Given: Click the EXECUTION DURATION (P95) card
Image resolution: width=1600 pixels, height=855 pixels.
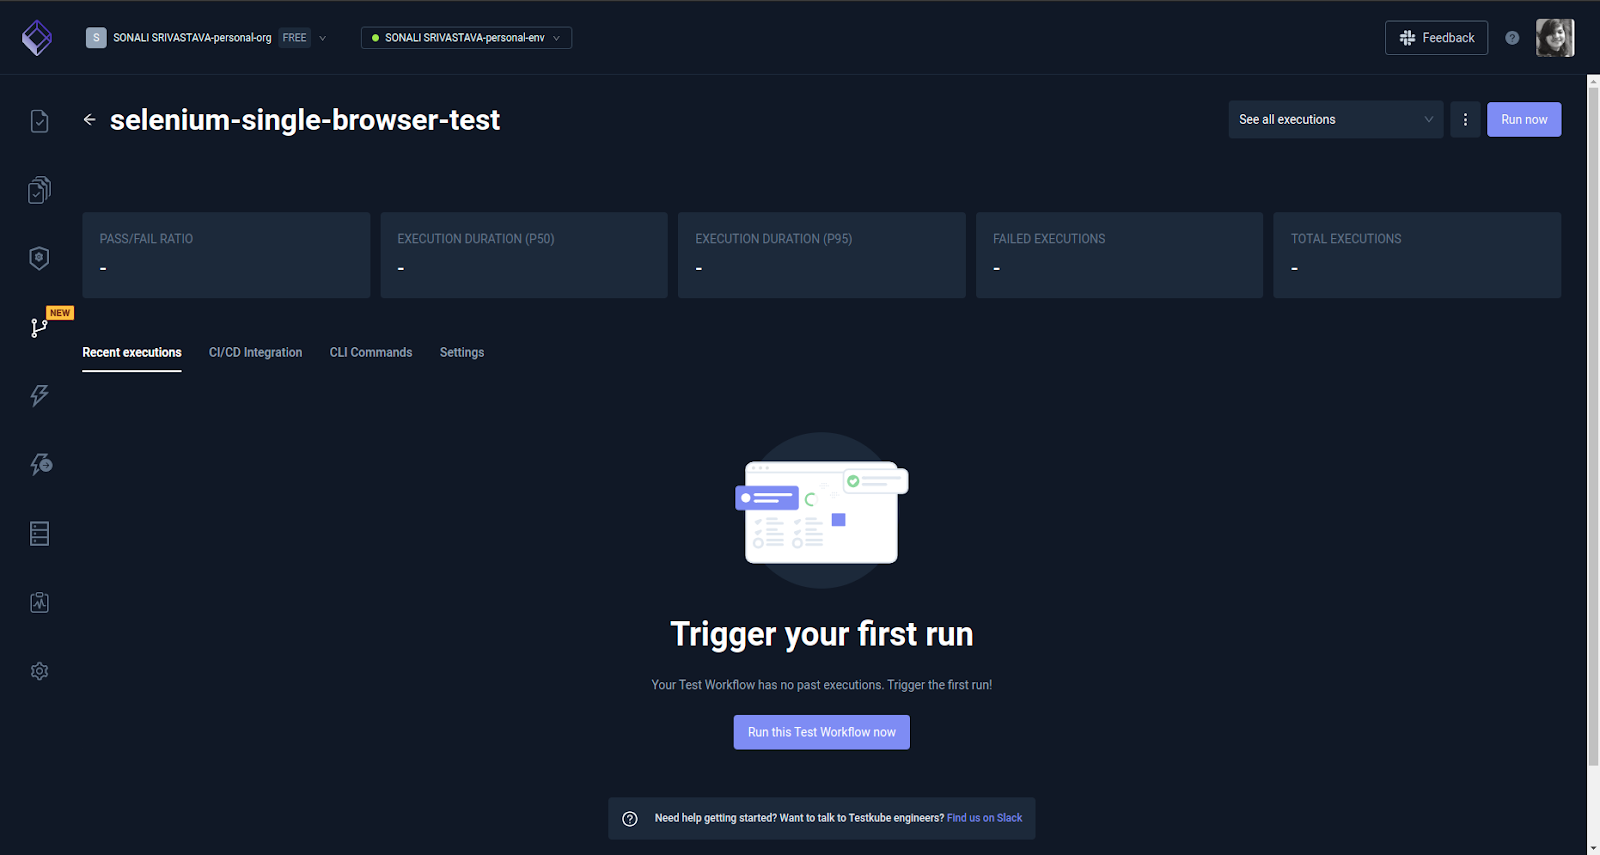Looking at the screenshot, I should 822,255.
